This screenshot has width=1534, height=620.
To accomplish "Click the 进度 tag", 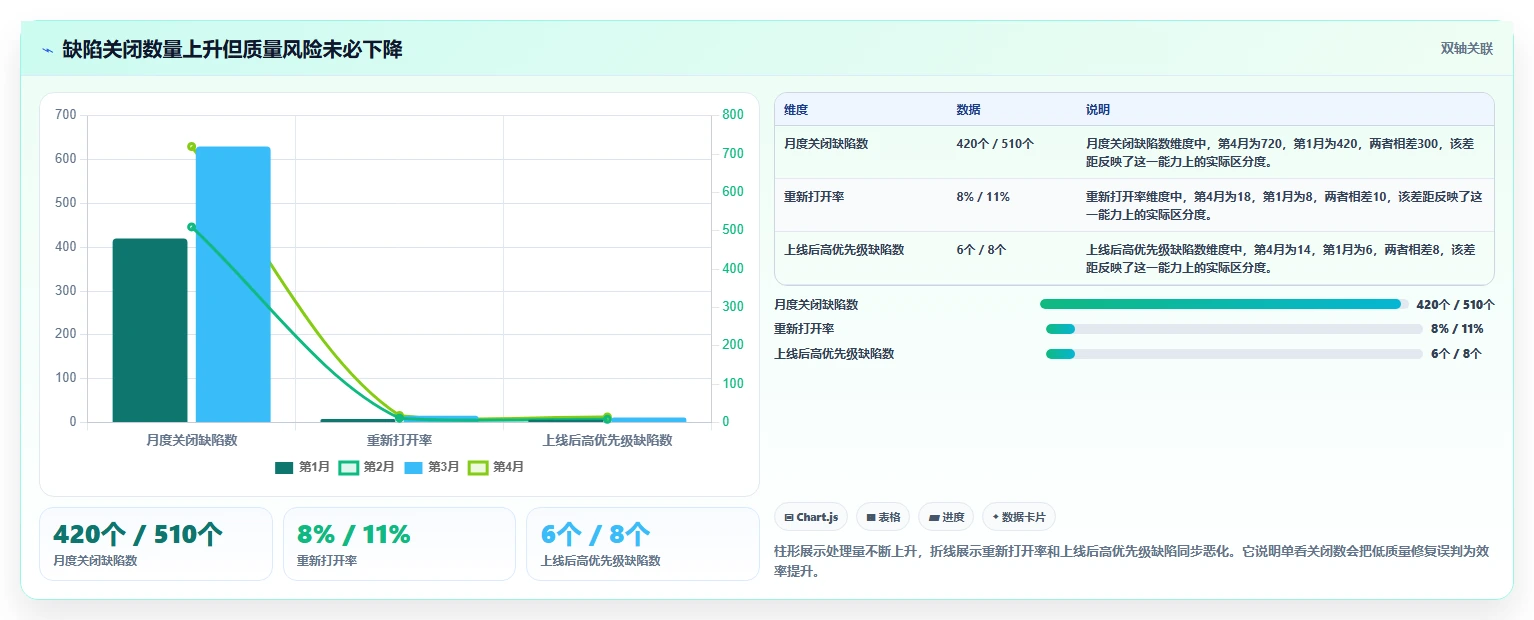I will pyautogui.click(x=946, y=517).
